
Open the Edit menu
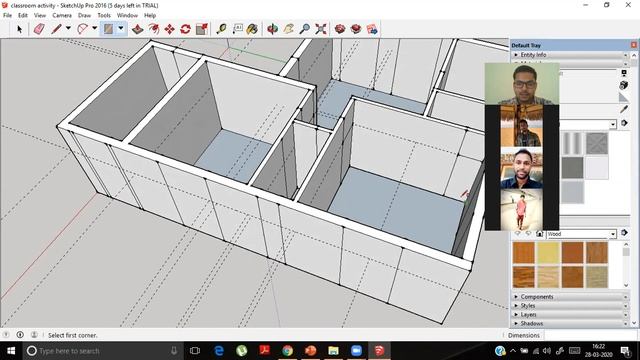coord(23,15)
